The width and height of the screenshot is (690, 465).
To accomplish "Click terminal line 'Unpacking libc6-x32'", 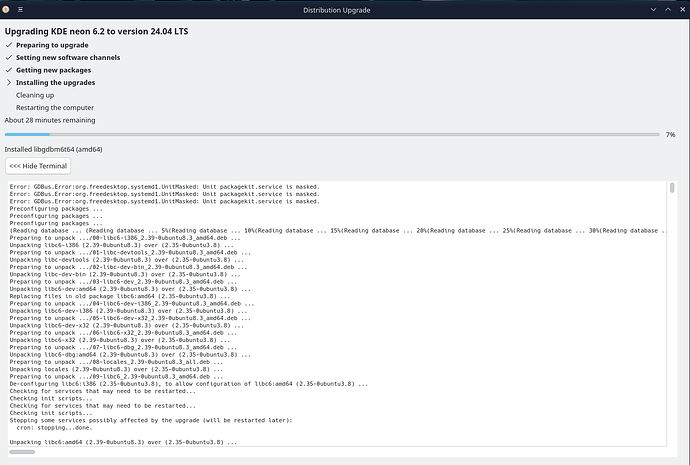I will click(120, 340).
